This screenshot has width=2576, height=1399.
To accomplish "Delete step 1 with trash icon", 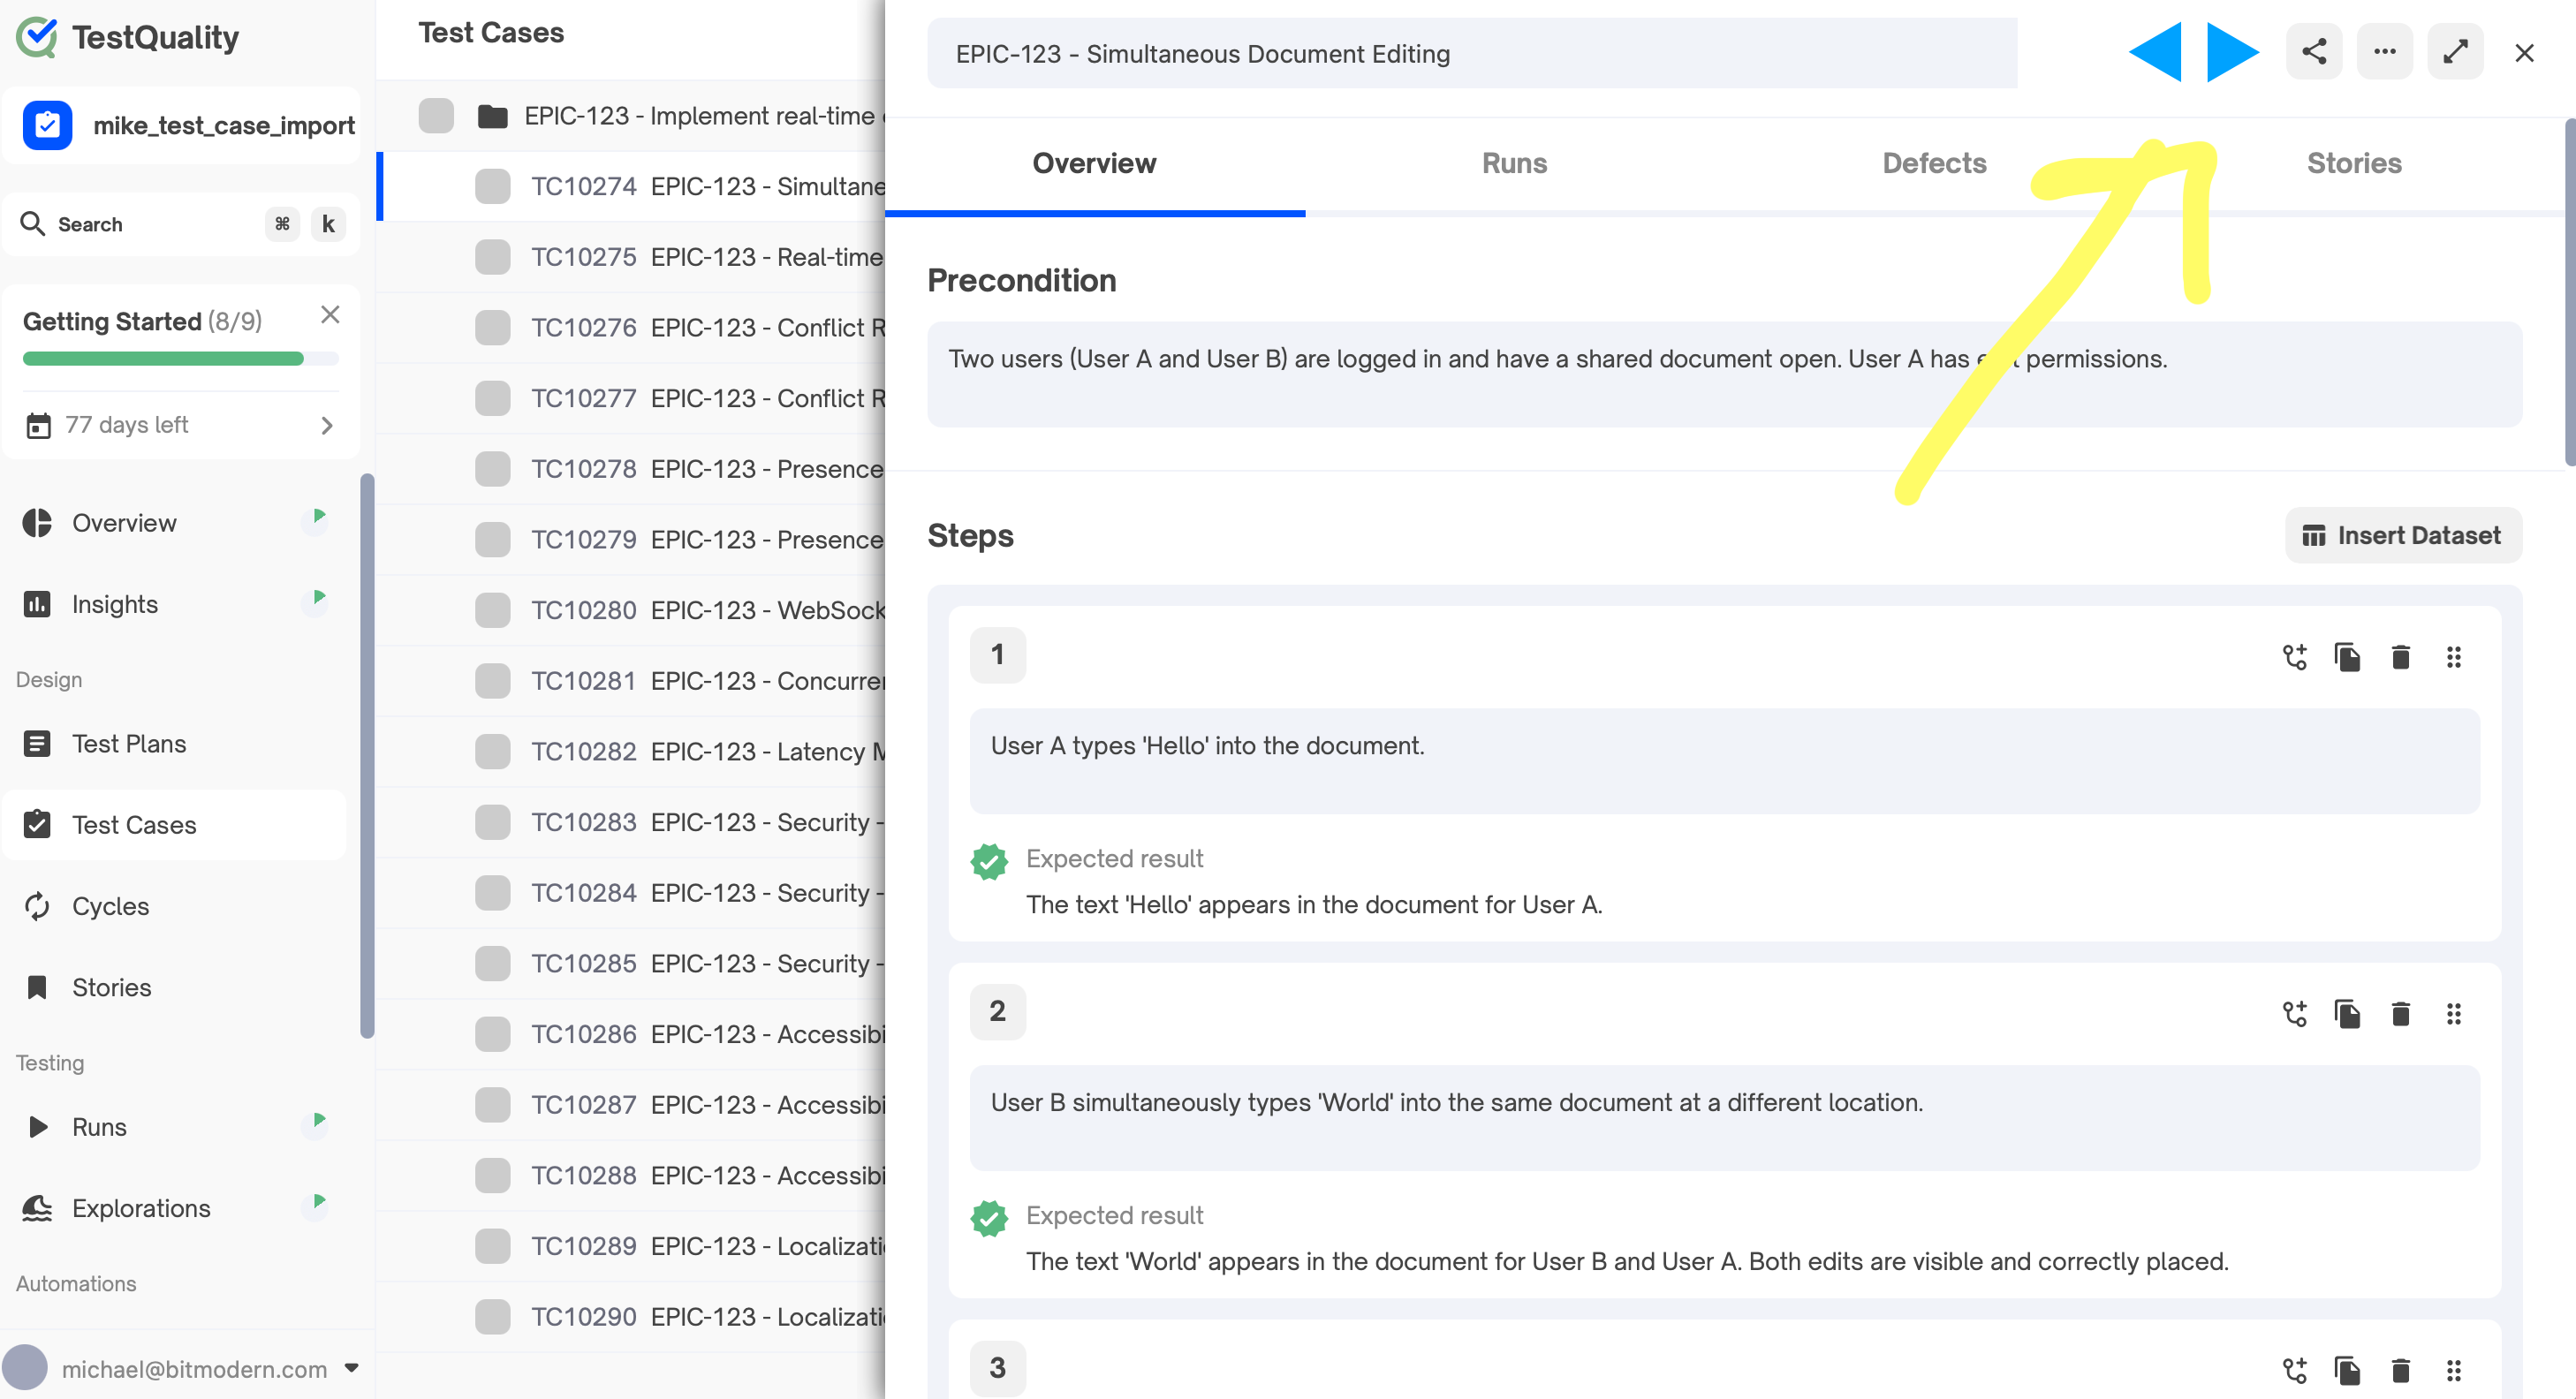I will tap(2400, 657).
